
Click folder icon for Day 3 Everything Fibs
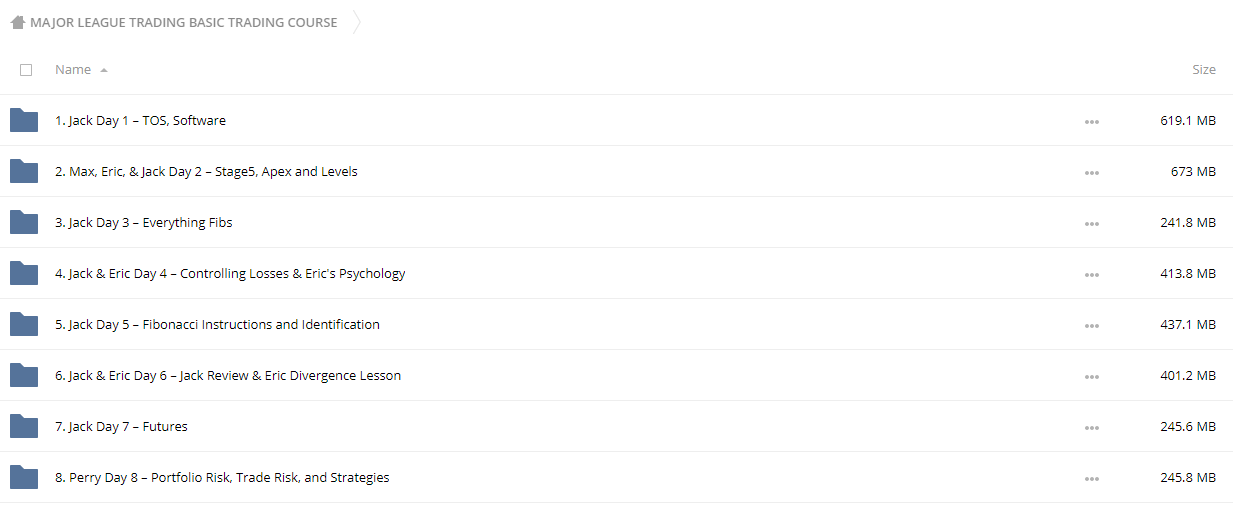[x=24, y=223]
